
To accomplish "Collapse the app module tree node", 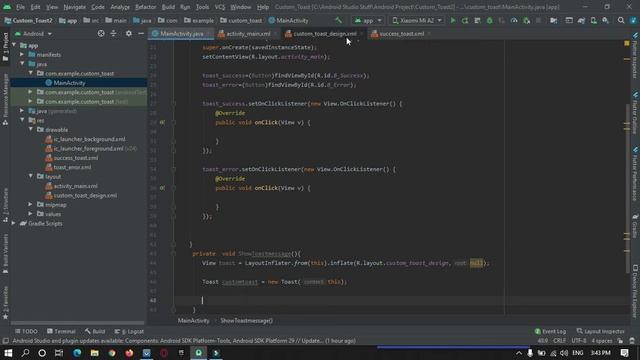I will (15, 45).
